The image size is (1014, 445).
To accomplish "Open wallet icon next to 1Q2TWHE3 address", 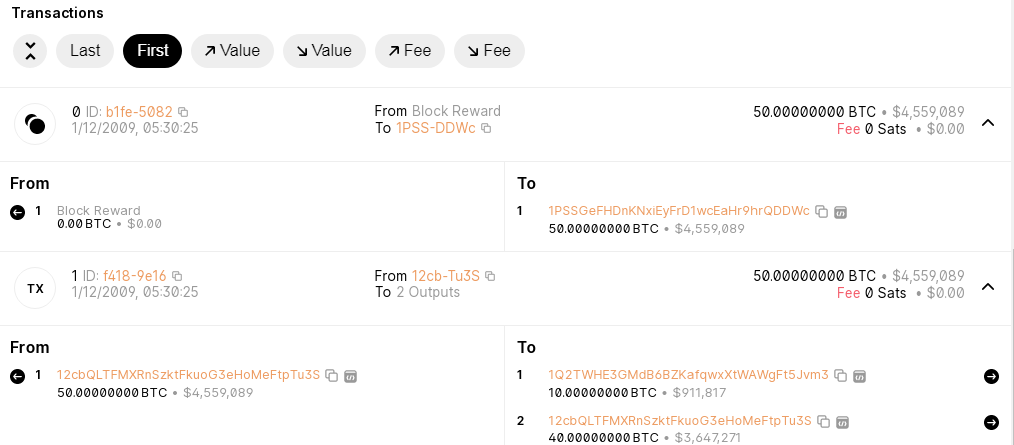I will tap(859, 376).
